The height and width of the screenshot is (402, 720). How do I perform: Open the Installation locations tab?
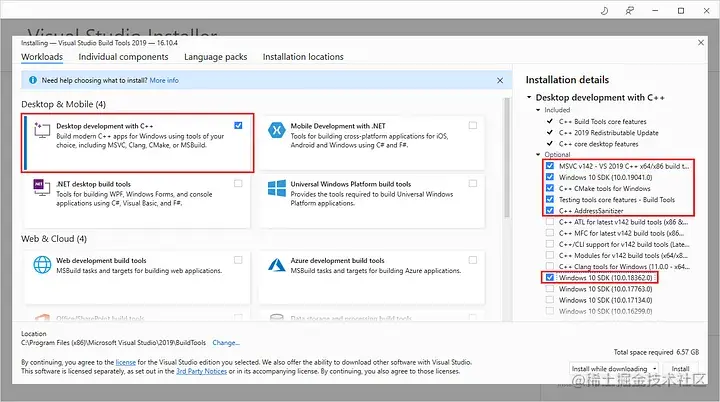pos(303,57)
